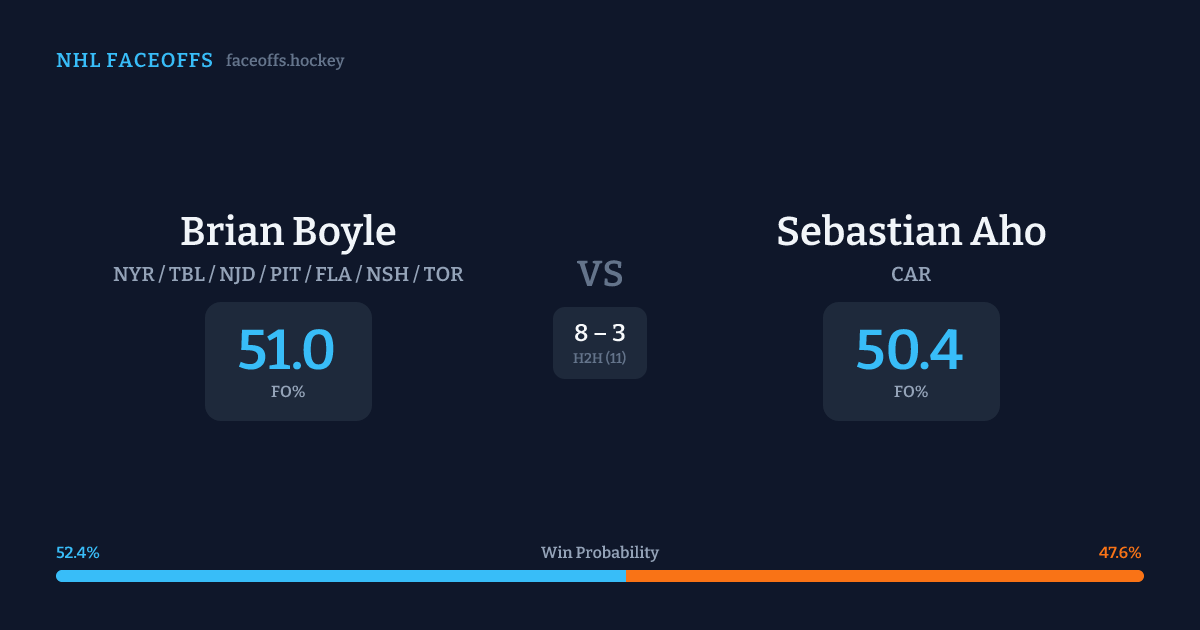Viewport: 1200px width, 630px height.
Task: Click the FLA team abbreviation
Action: pos(335,274)
